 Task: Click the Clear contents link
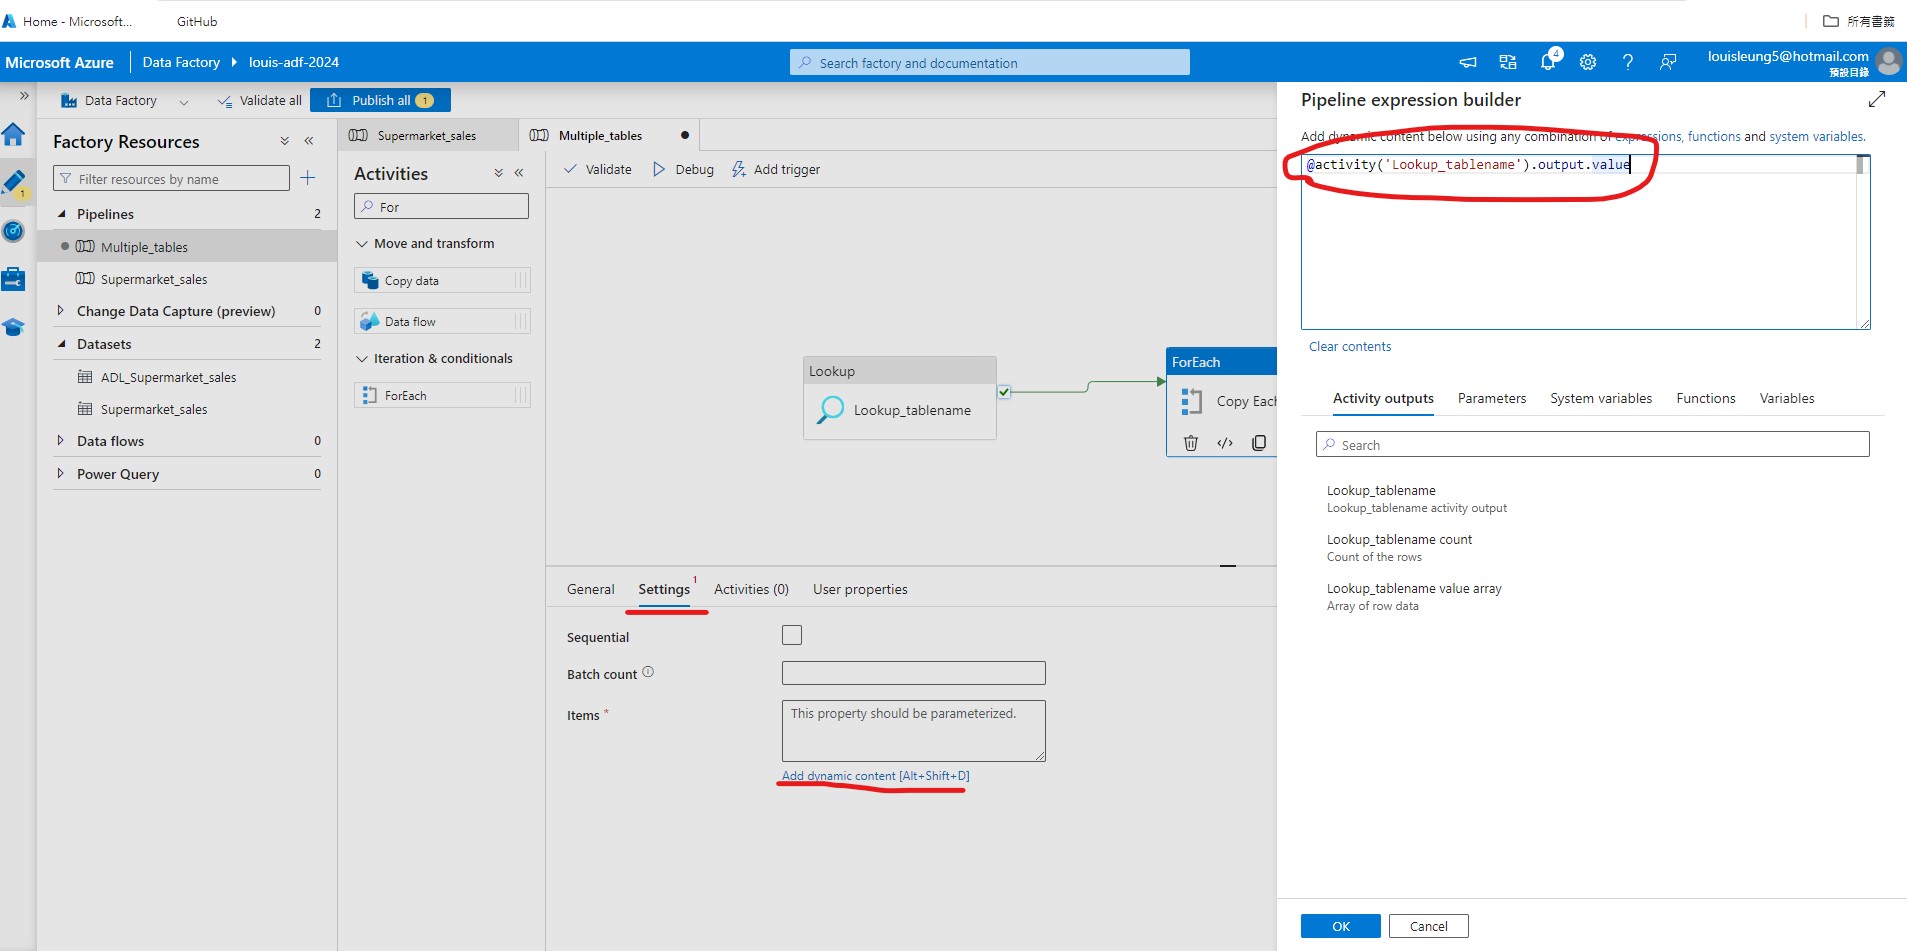tap(1349, 346)
